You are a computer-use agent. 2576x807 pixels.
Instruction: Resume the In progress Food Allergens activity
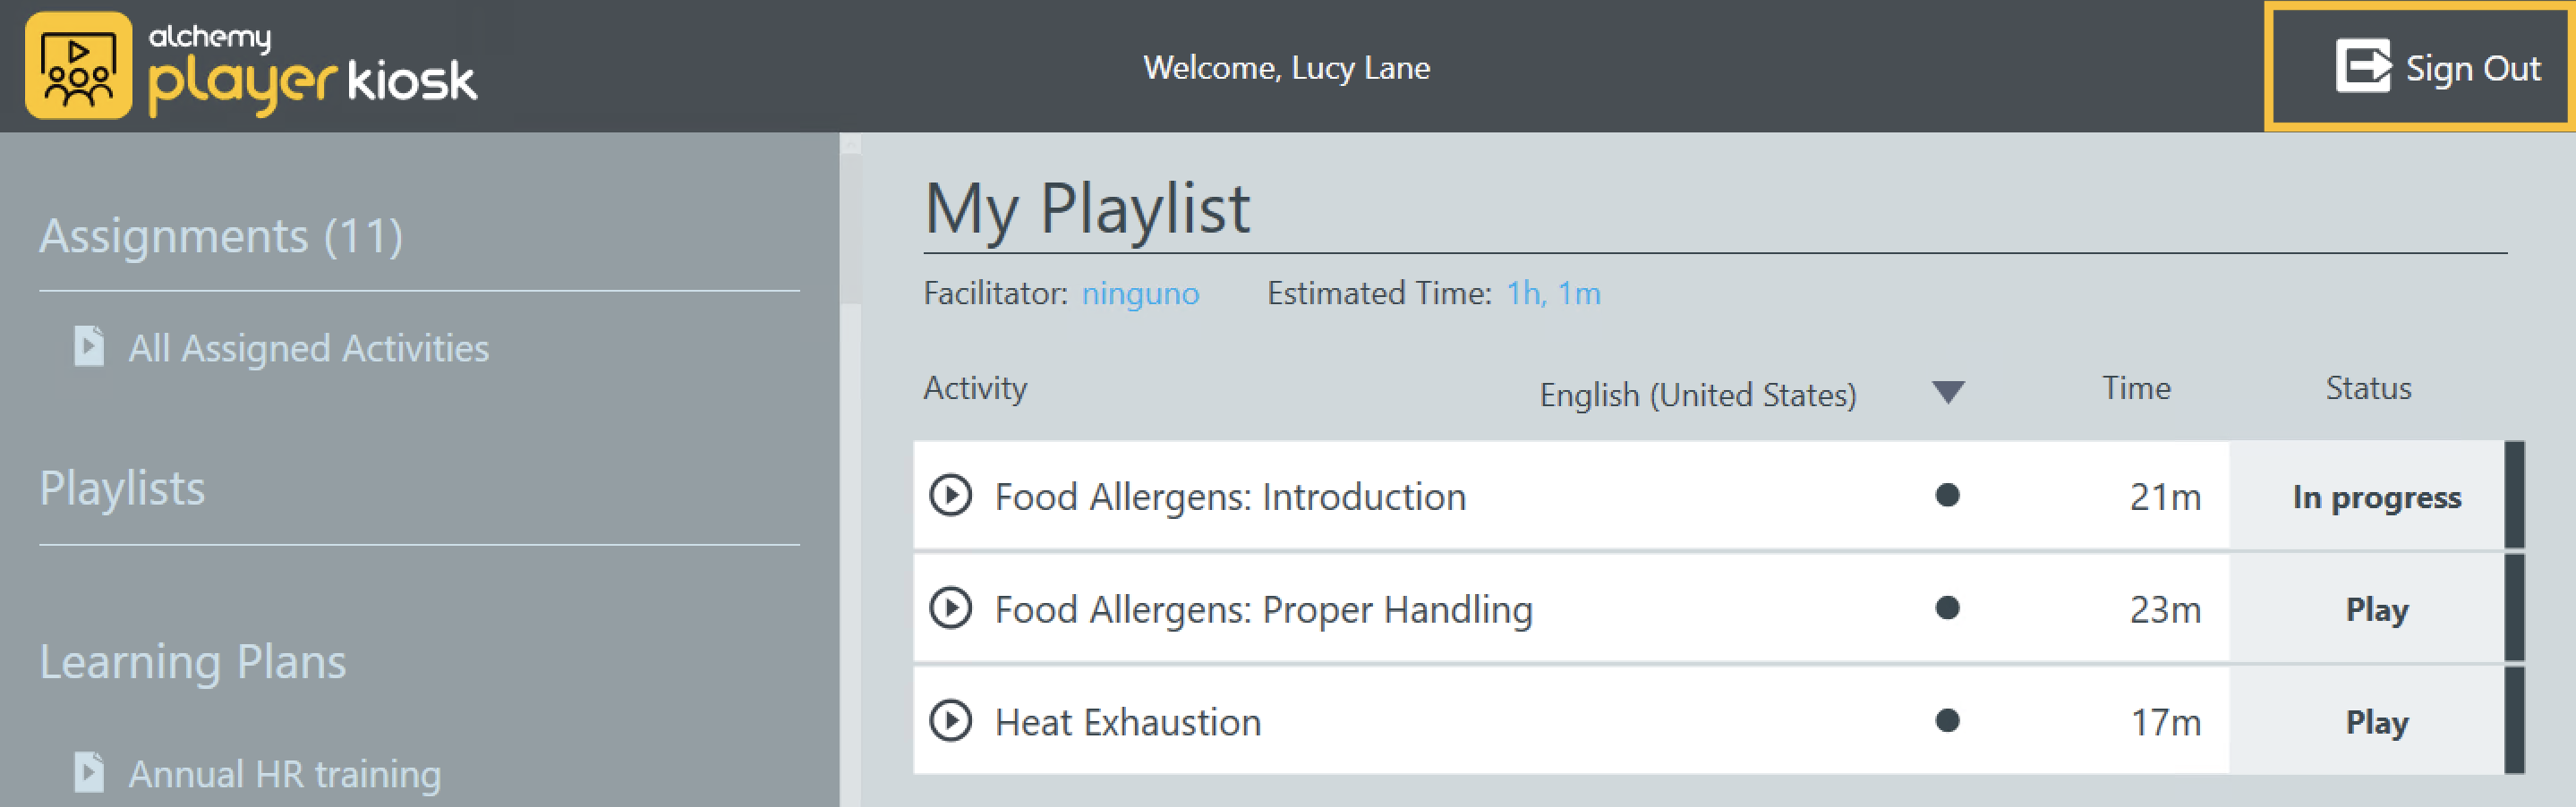click(x=2376, y=497)
